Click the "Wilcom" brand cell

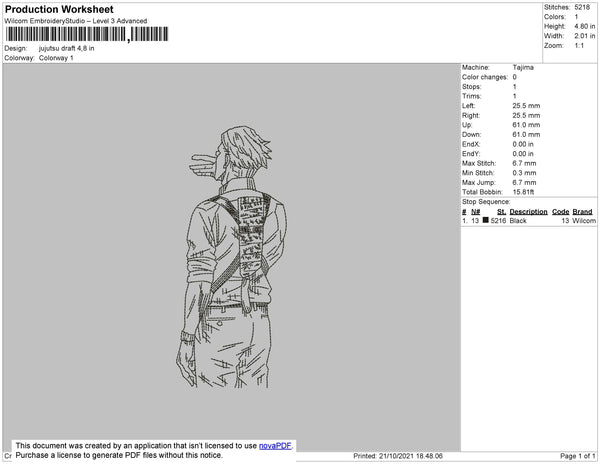pos(584,221)
